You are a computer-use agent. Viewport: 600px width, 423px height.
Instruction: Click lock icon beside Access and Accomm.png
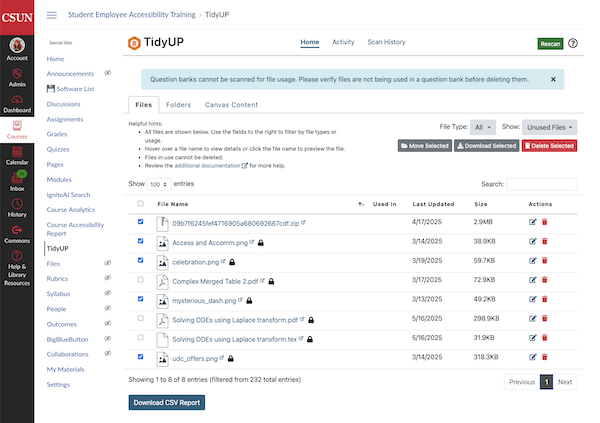[x=261, y=243]
